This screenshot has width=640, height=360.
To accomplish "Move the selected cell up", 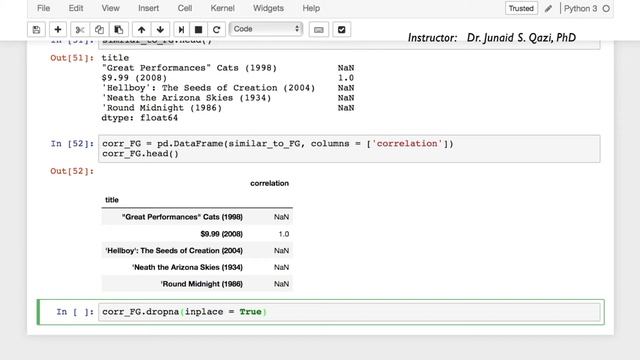I will (141, 29).
